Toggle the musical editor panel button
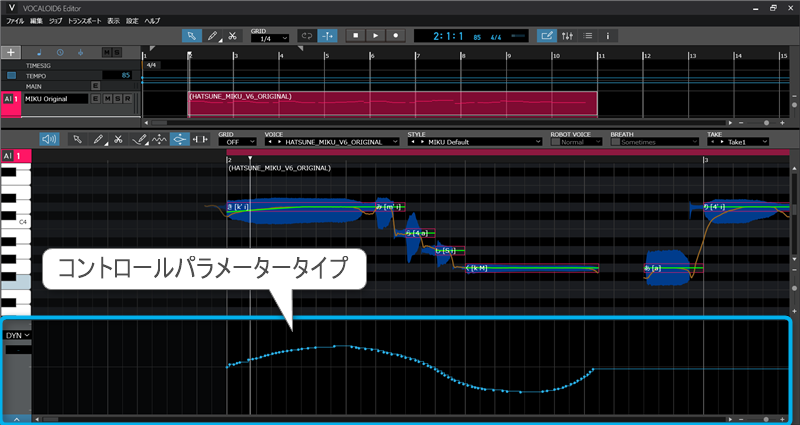Screen dimensions: 800x425 coord(546,36)
